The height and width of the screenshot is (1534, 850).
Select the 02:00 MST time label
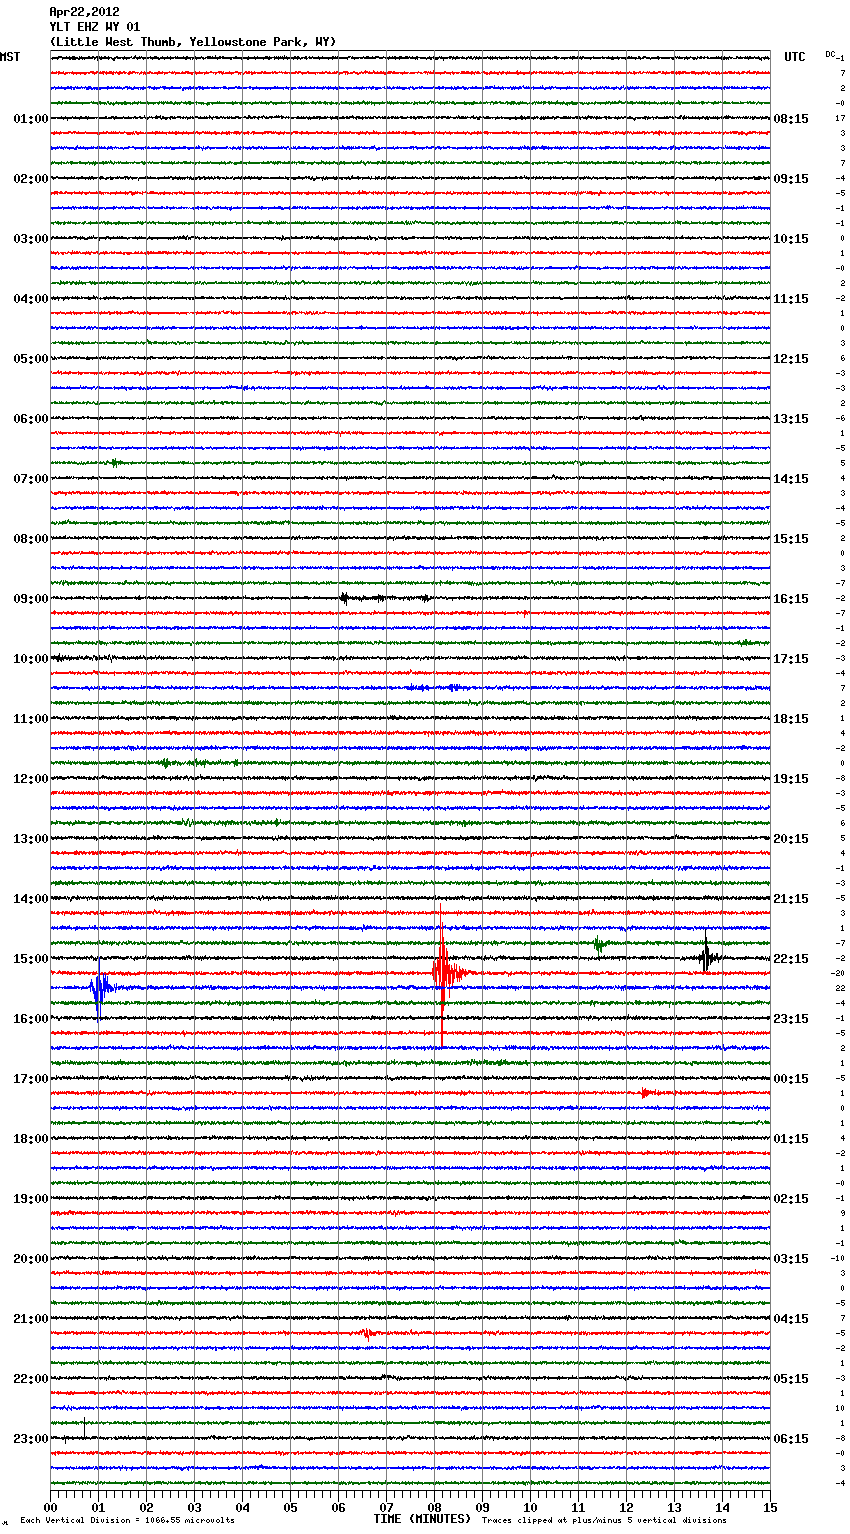(x=30, y=179)
